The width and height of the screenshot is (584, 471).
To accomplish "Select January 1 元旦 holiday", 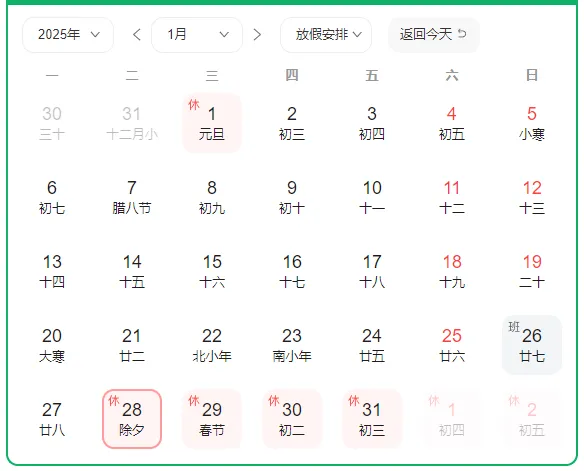I will [212, 123].
